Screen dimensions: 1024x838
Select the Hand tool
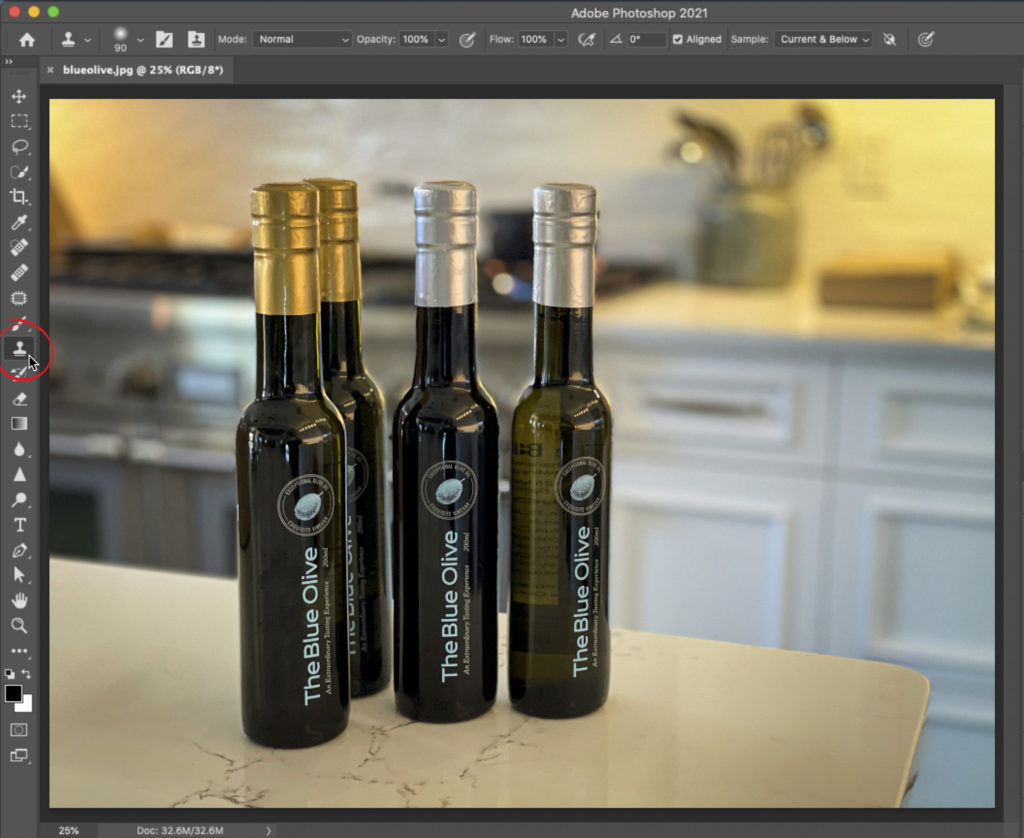(x=19, y=600)
